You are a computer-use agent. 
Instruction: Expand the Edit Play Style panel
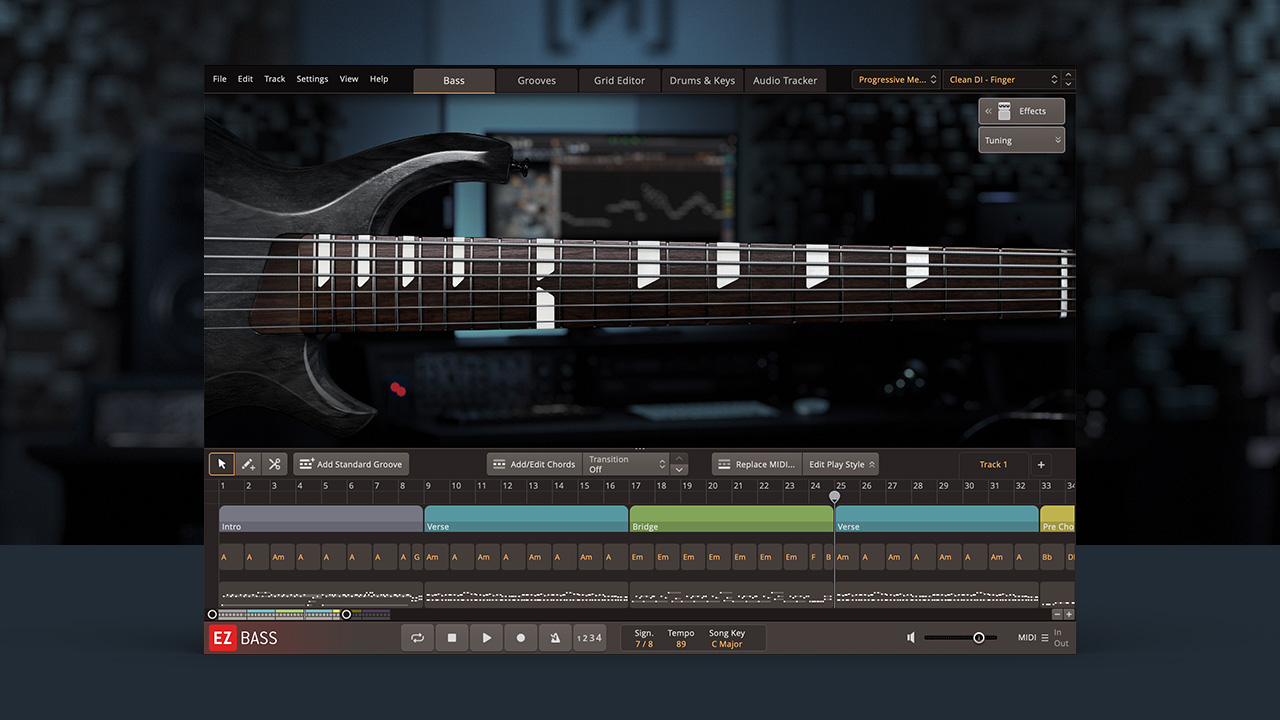(x=841, y=464)
